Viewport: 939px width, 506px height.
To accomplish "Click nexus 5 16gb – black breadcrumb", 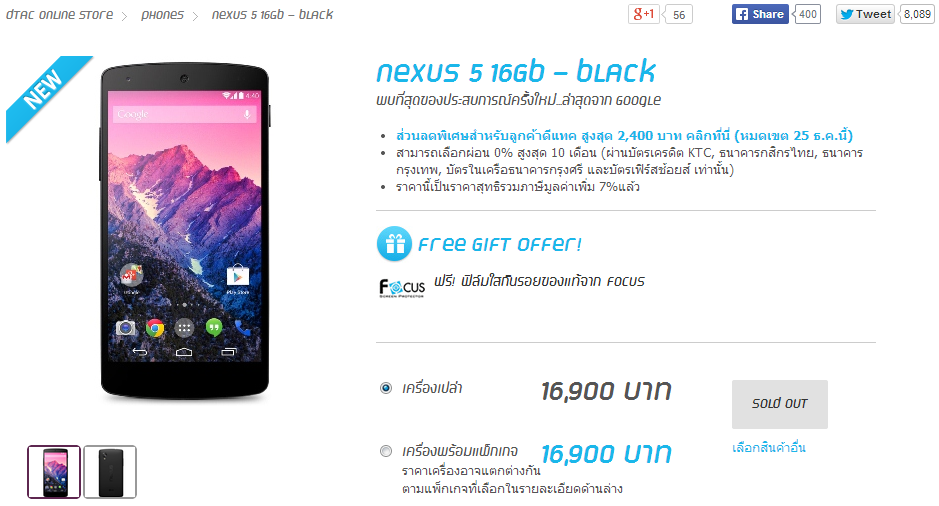I will coord(272,14).
